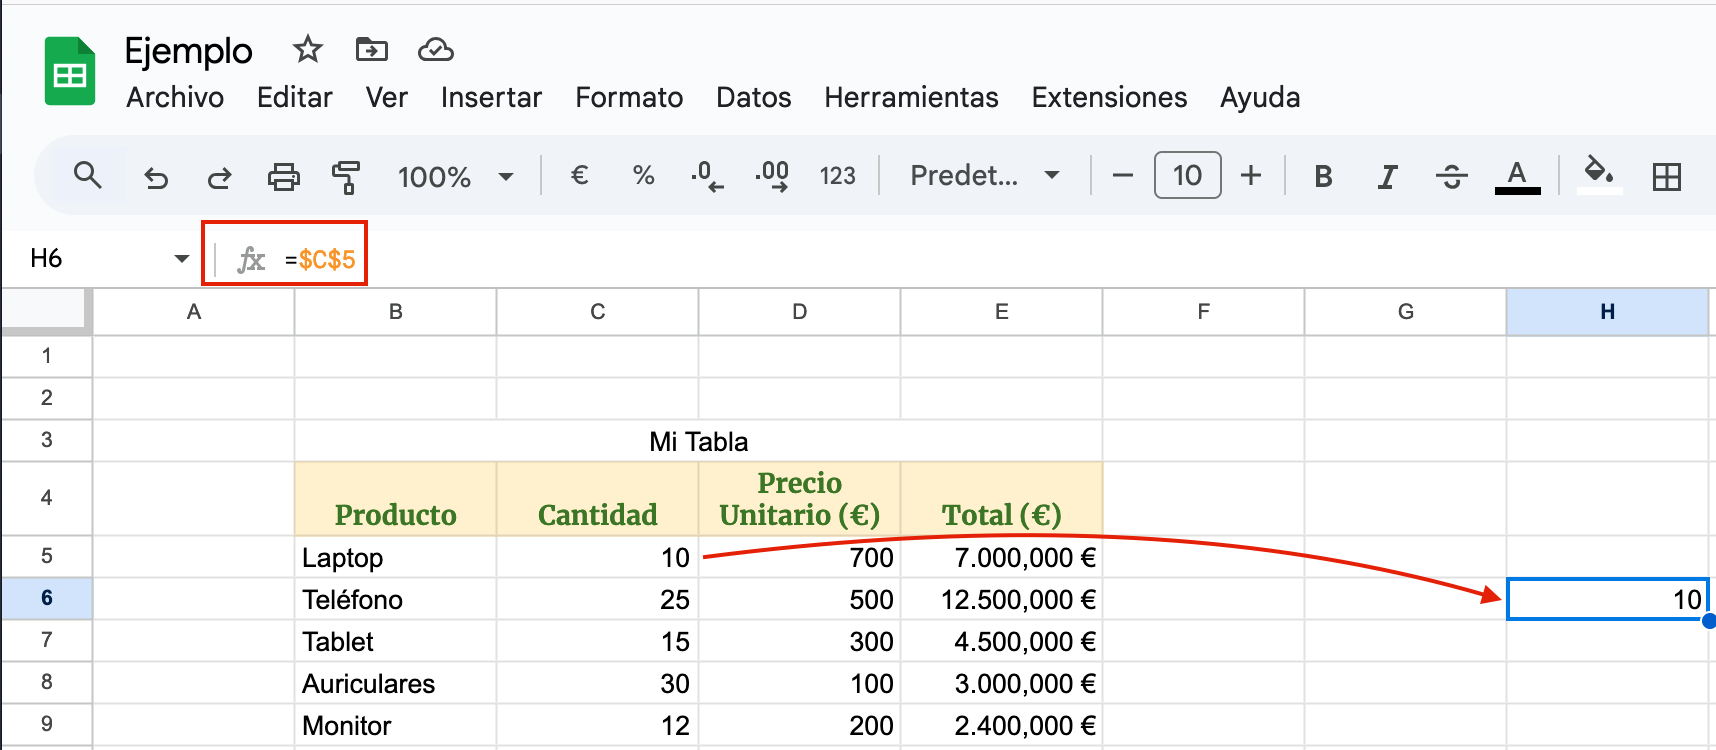Click the redo arrow icon

click(x=219, y=177)
